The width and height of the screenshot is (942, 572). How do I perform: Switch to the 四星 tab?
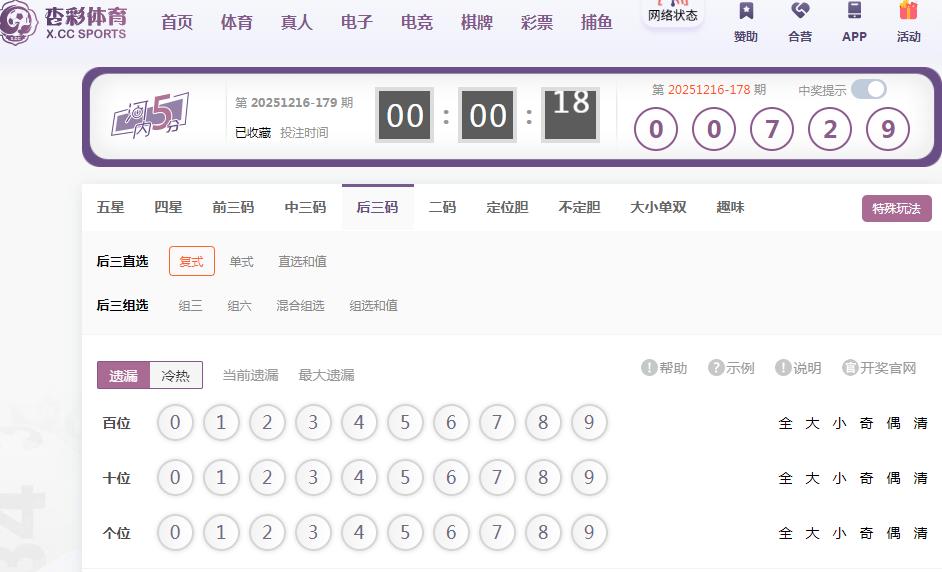point(168,207)
